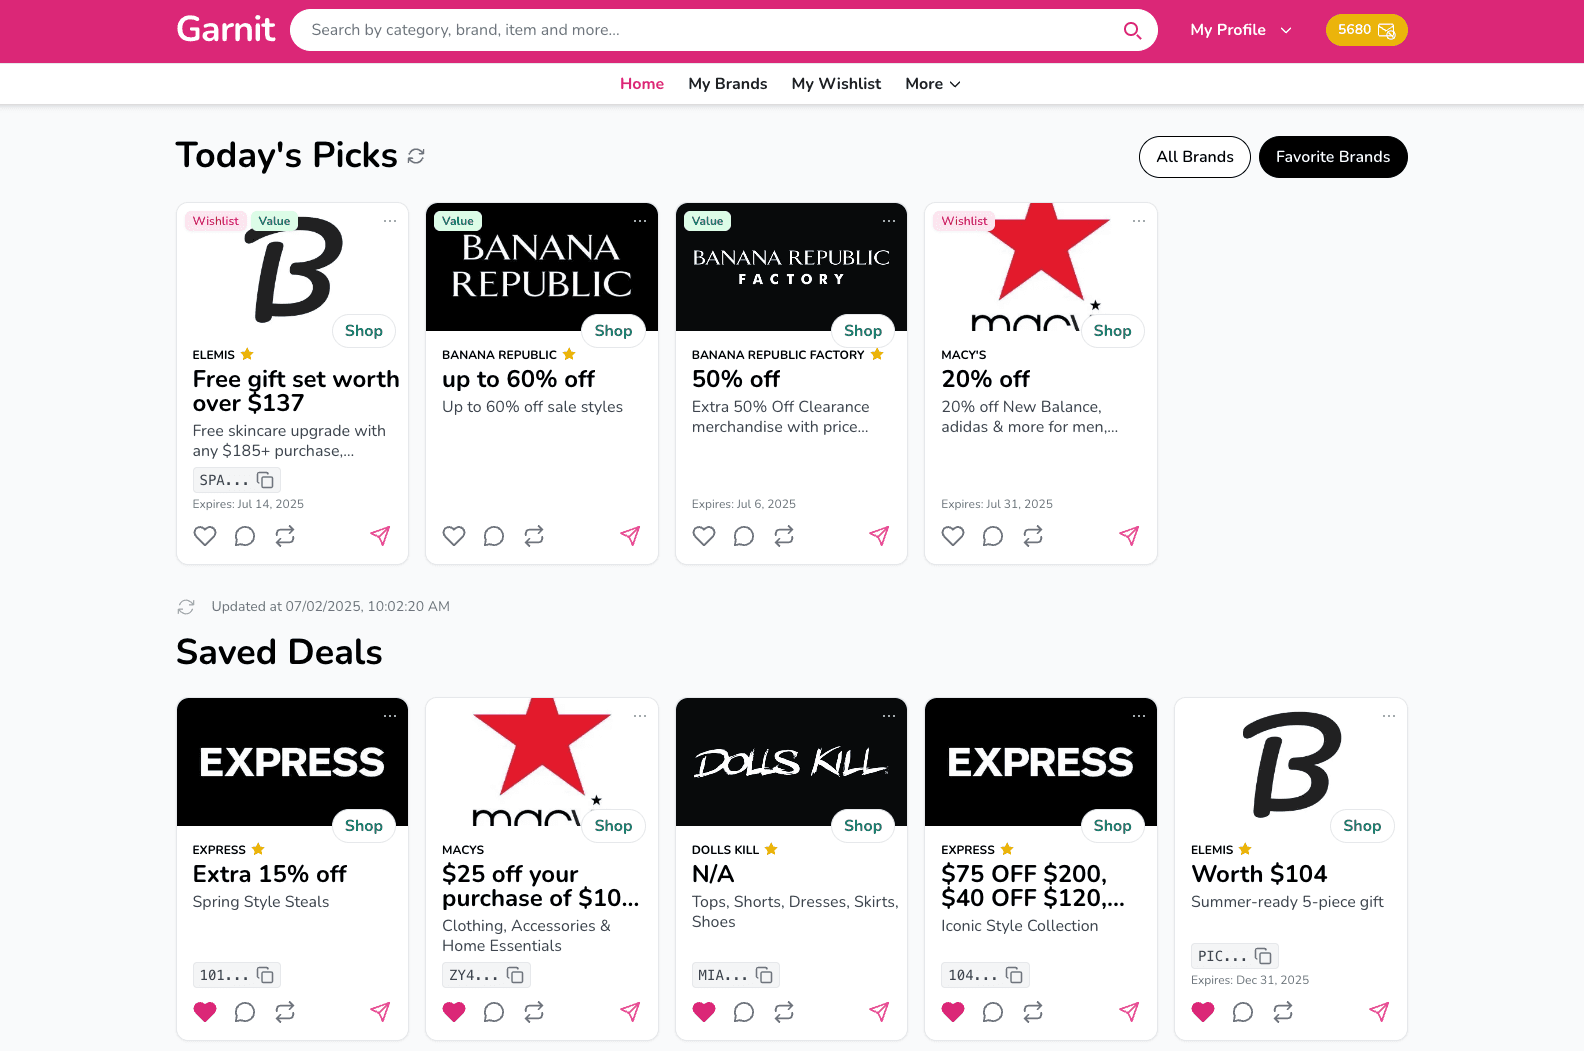1584x1051 pixels.
Task: Click the search magnifier icon
Action: point(1132,30)
